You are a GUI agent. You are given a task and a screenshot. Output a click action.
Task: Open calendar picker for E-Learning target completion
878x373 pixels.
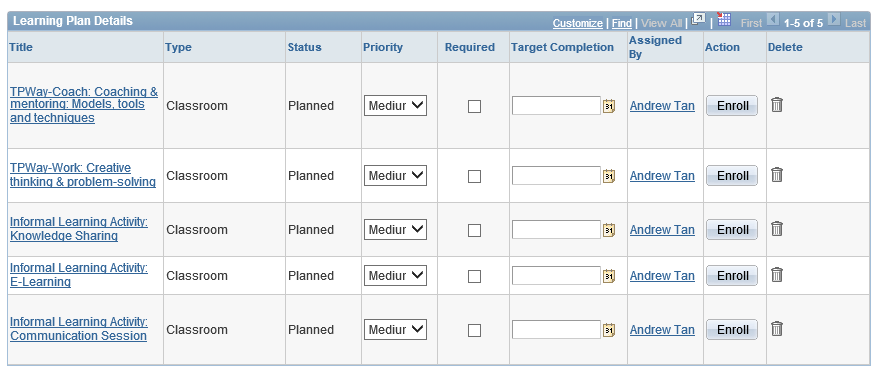(x=609, y=276)
